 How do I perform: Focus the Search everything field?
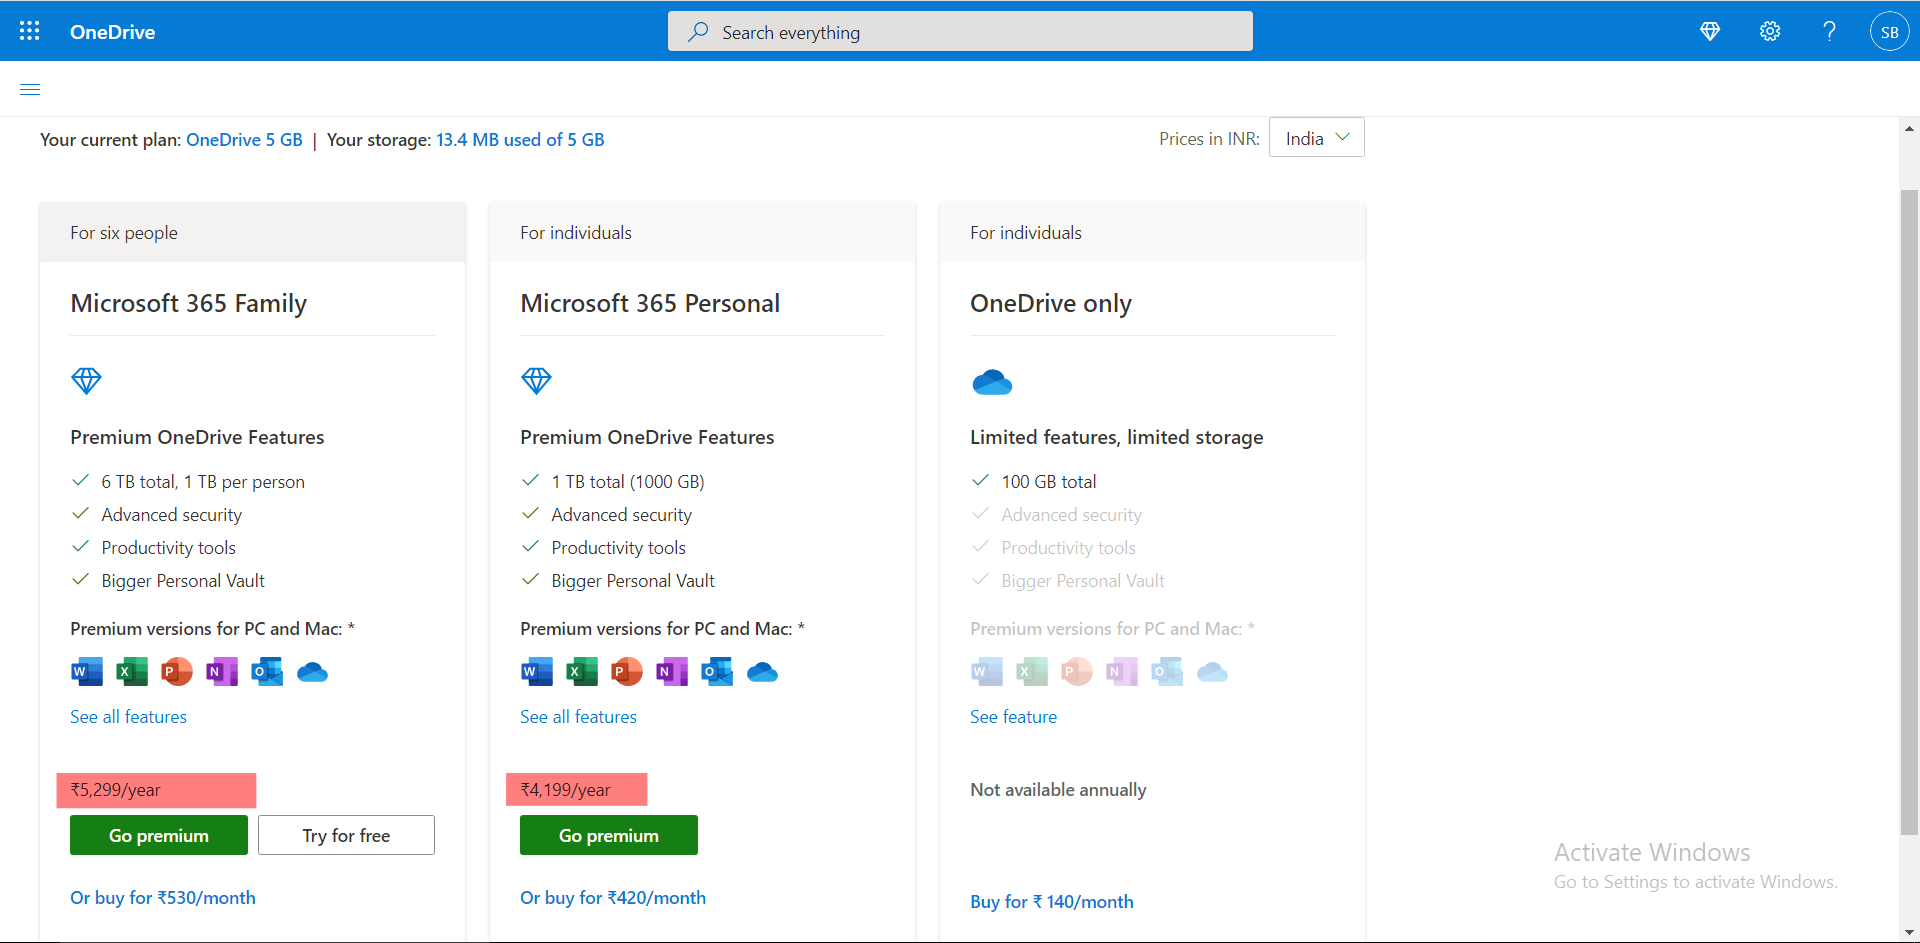tap(960, 31)
